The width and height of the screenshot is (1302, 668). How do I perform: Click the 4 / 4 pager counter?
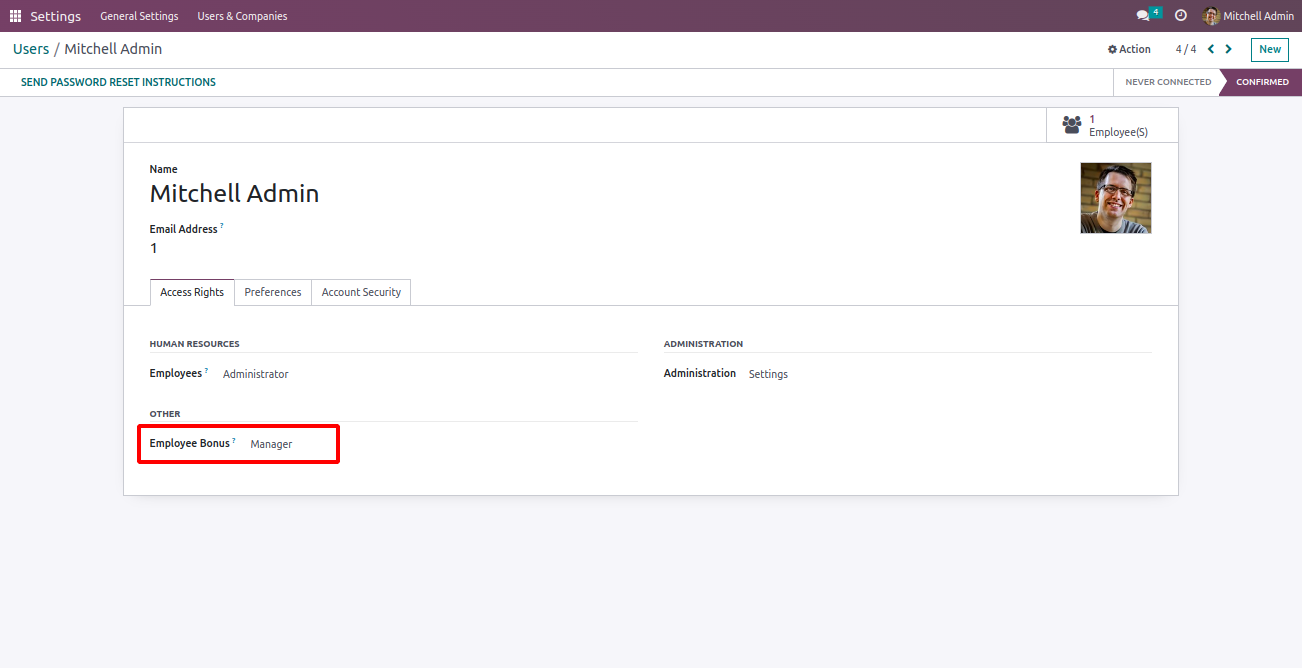click(1186, 49)
